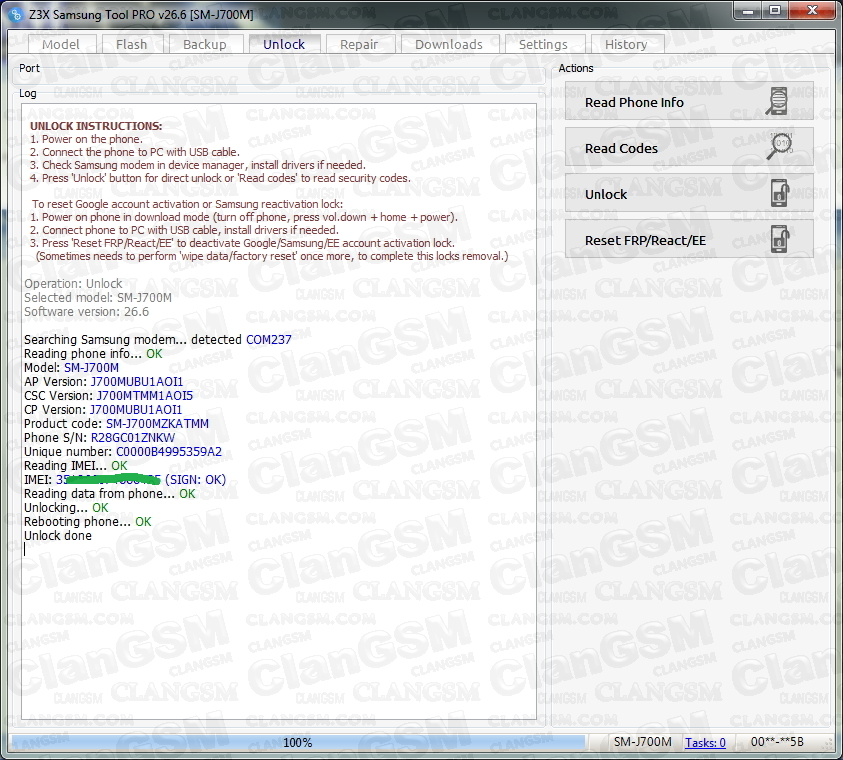This screenshot has width=843, height=760.
Task: Maximize the Z3X Samsung Tool window
Action: (x=775, y=10)
